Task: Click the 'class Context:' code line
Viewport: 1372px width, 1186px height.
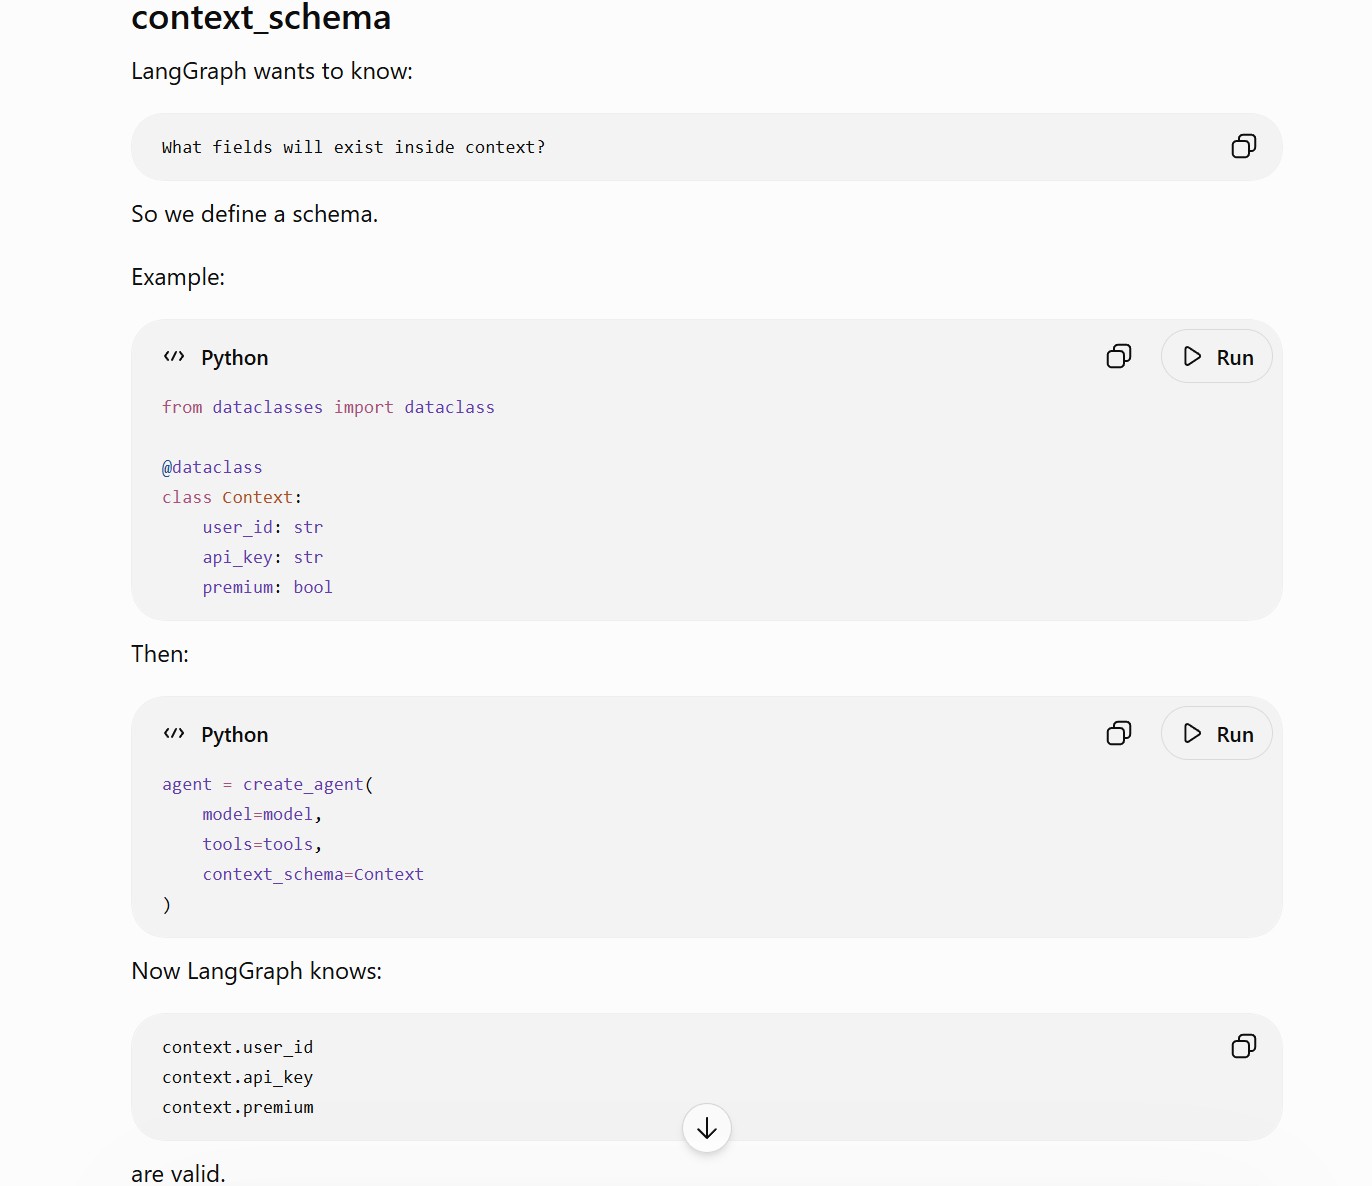Action: pos(232,497)
